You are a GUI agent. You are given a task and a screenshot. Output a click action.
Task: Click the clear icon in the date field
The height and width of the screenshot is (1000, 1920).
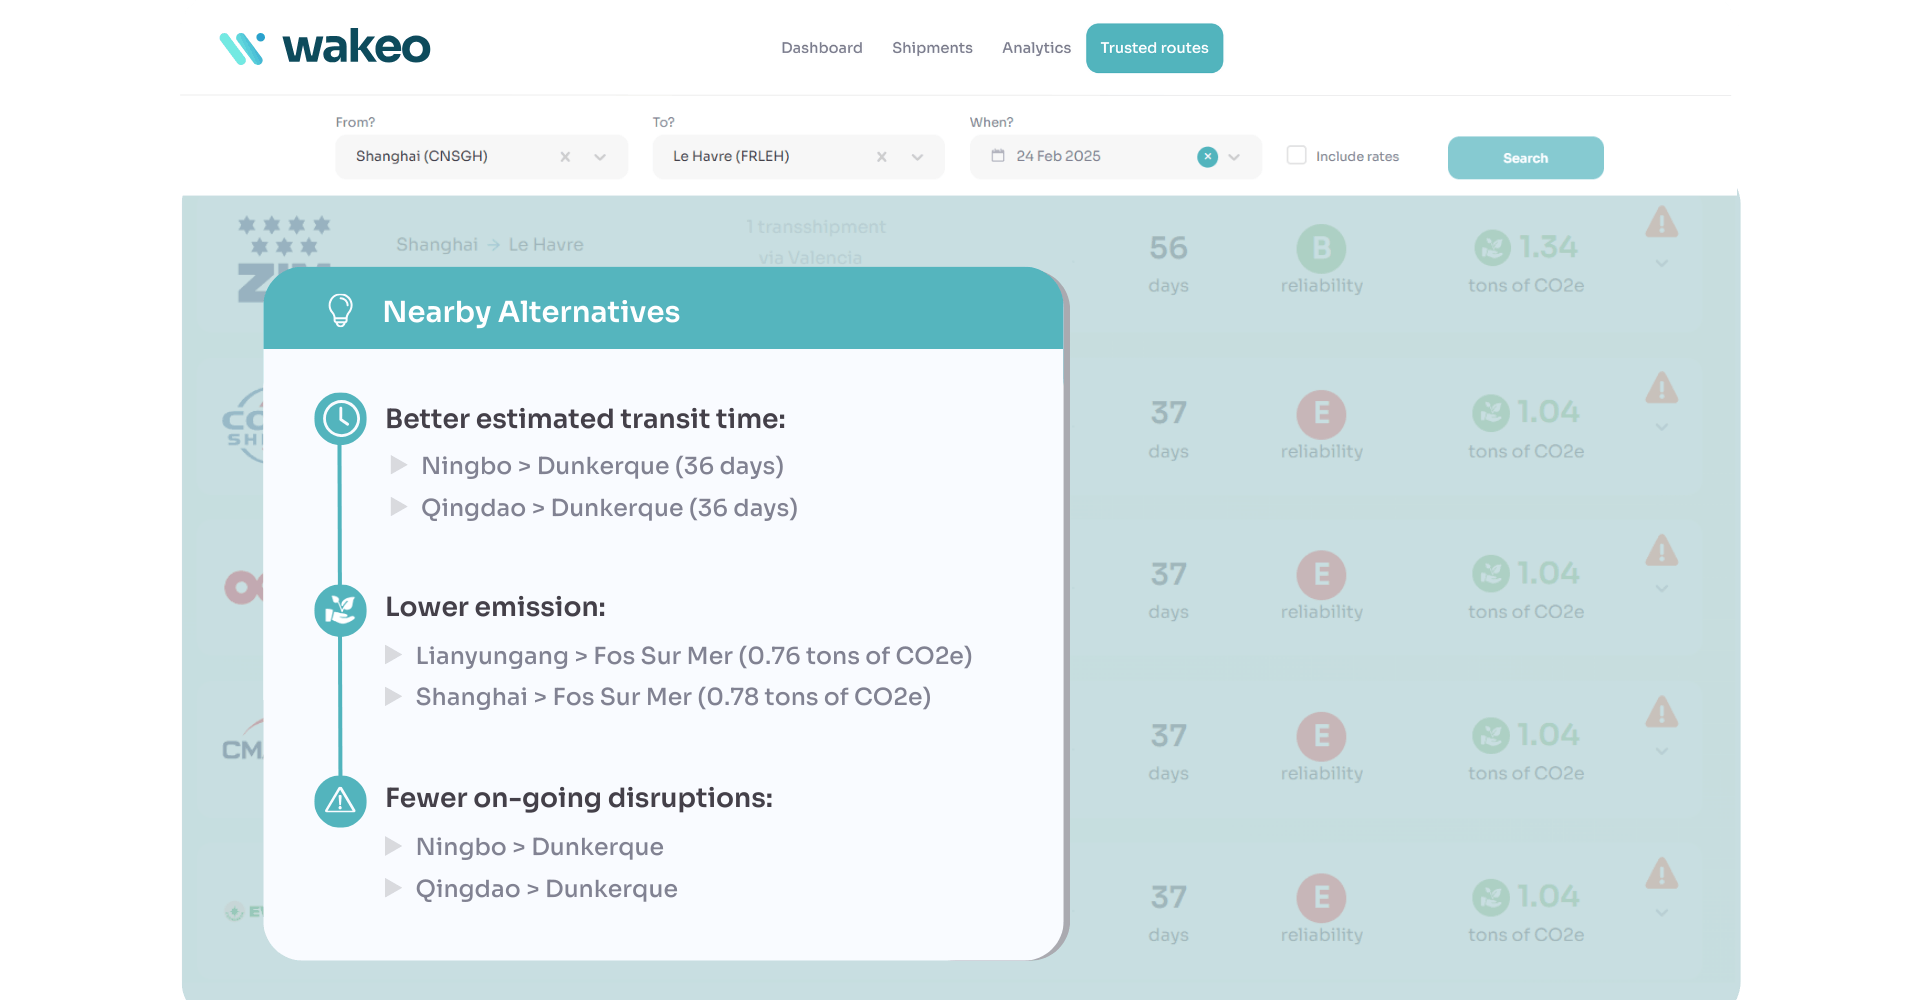tap(1208, 156)
